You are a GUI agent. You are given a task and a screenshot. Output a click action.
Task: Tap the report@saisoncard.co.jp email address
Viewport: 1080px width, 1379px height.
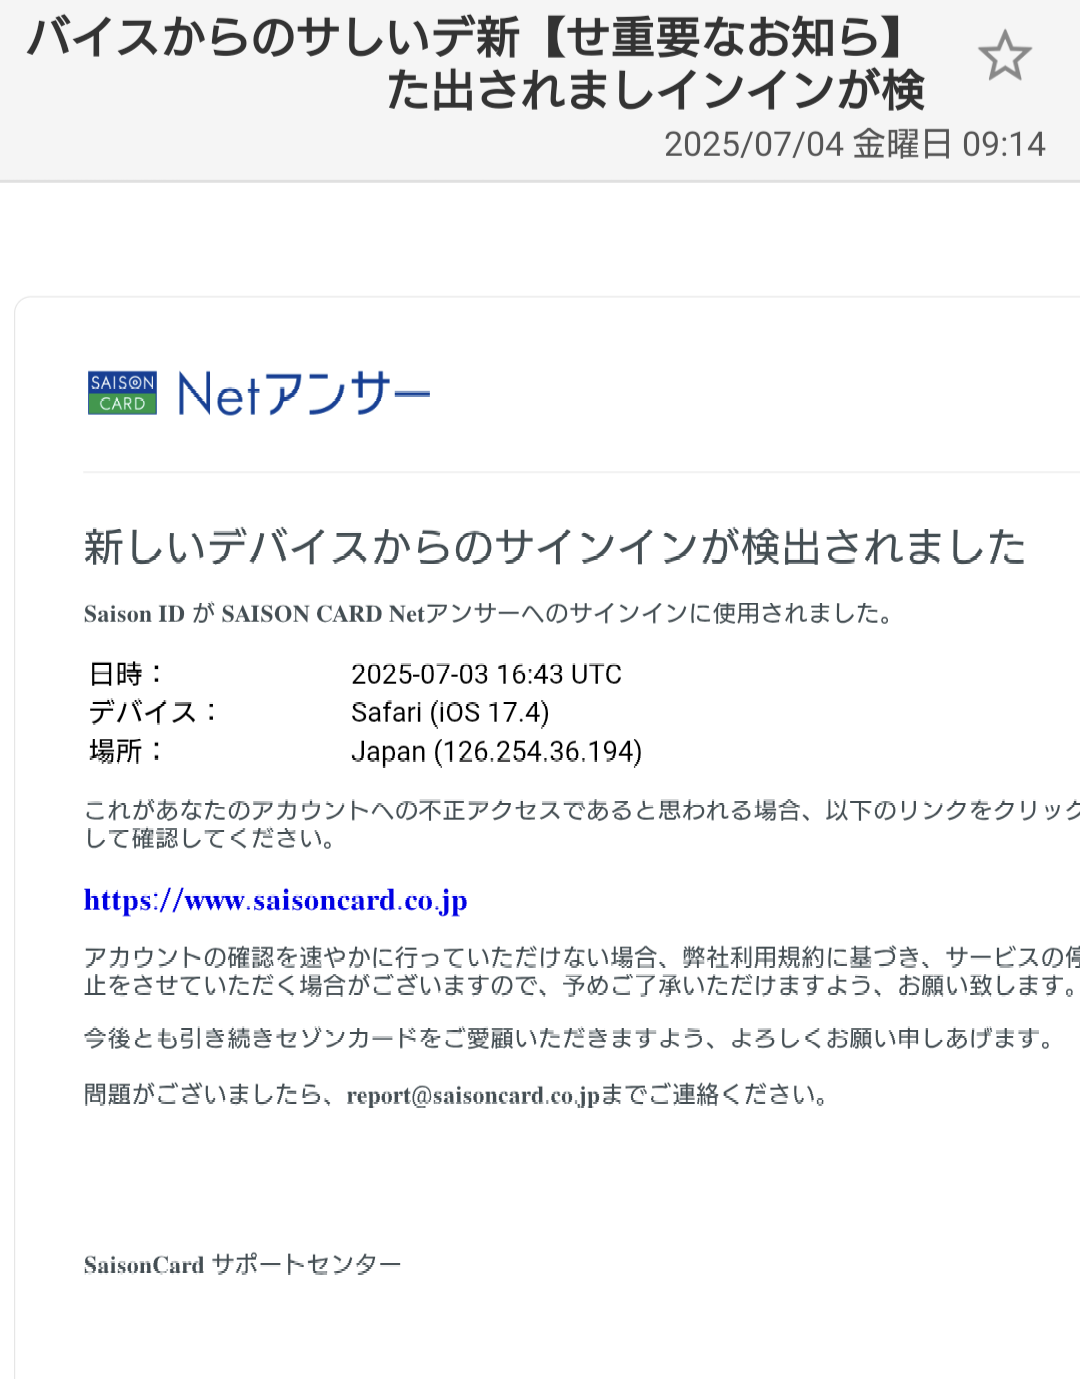coord(473,1095)
